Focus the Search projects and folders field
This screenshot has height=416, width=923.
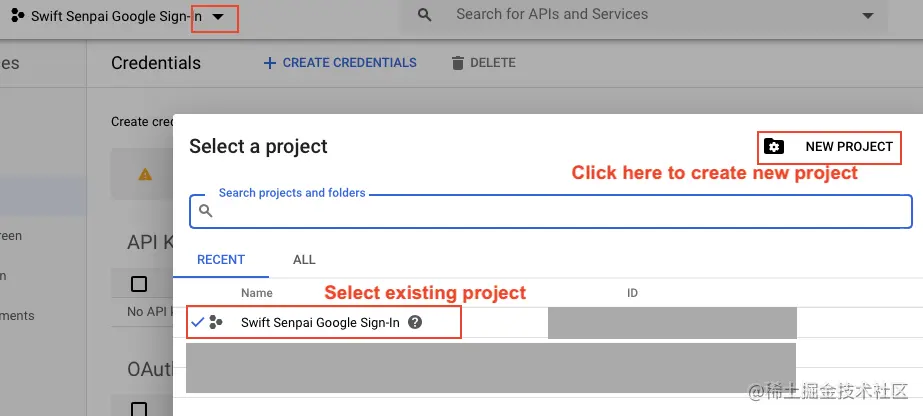point(560,211)
